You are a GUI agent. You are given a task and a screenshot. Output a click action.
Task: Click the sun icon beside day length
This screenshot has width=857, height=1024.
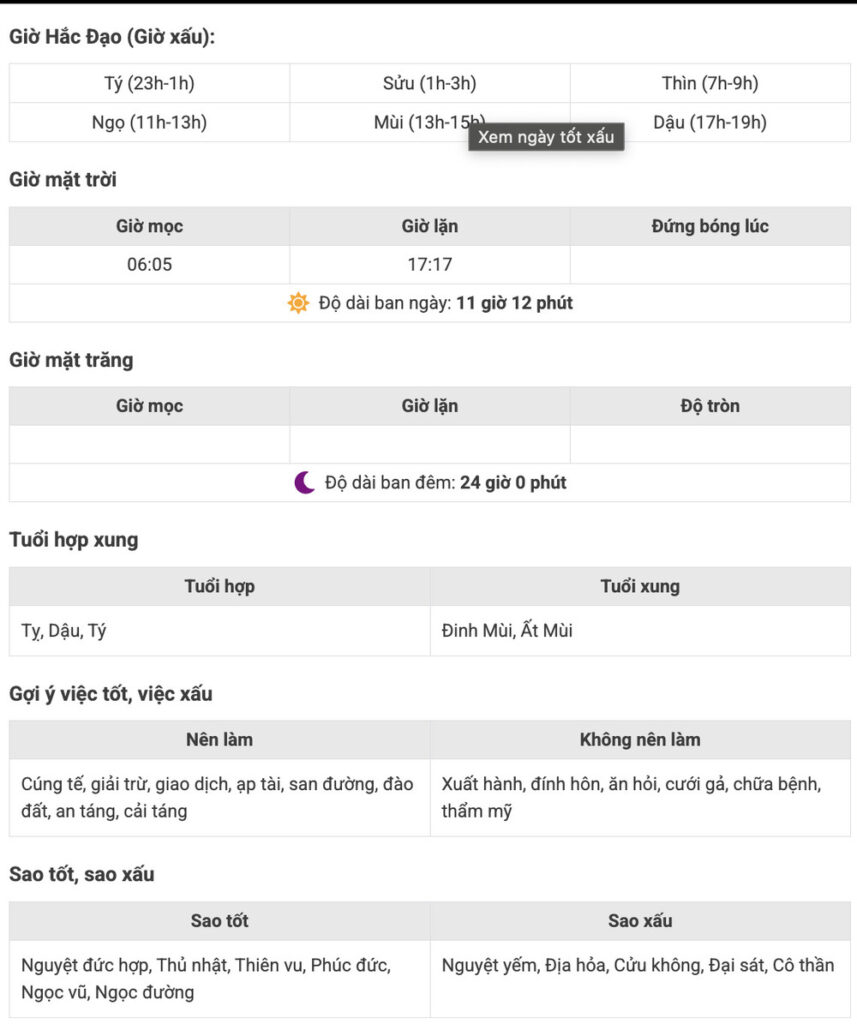(298, 303)
